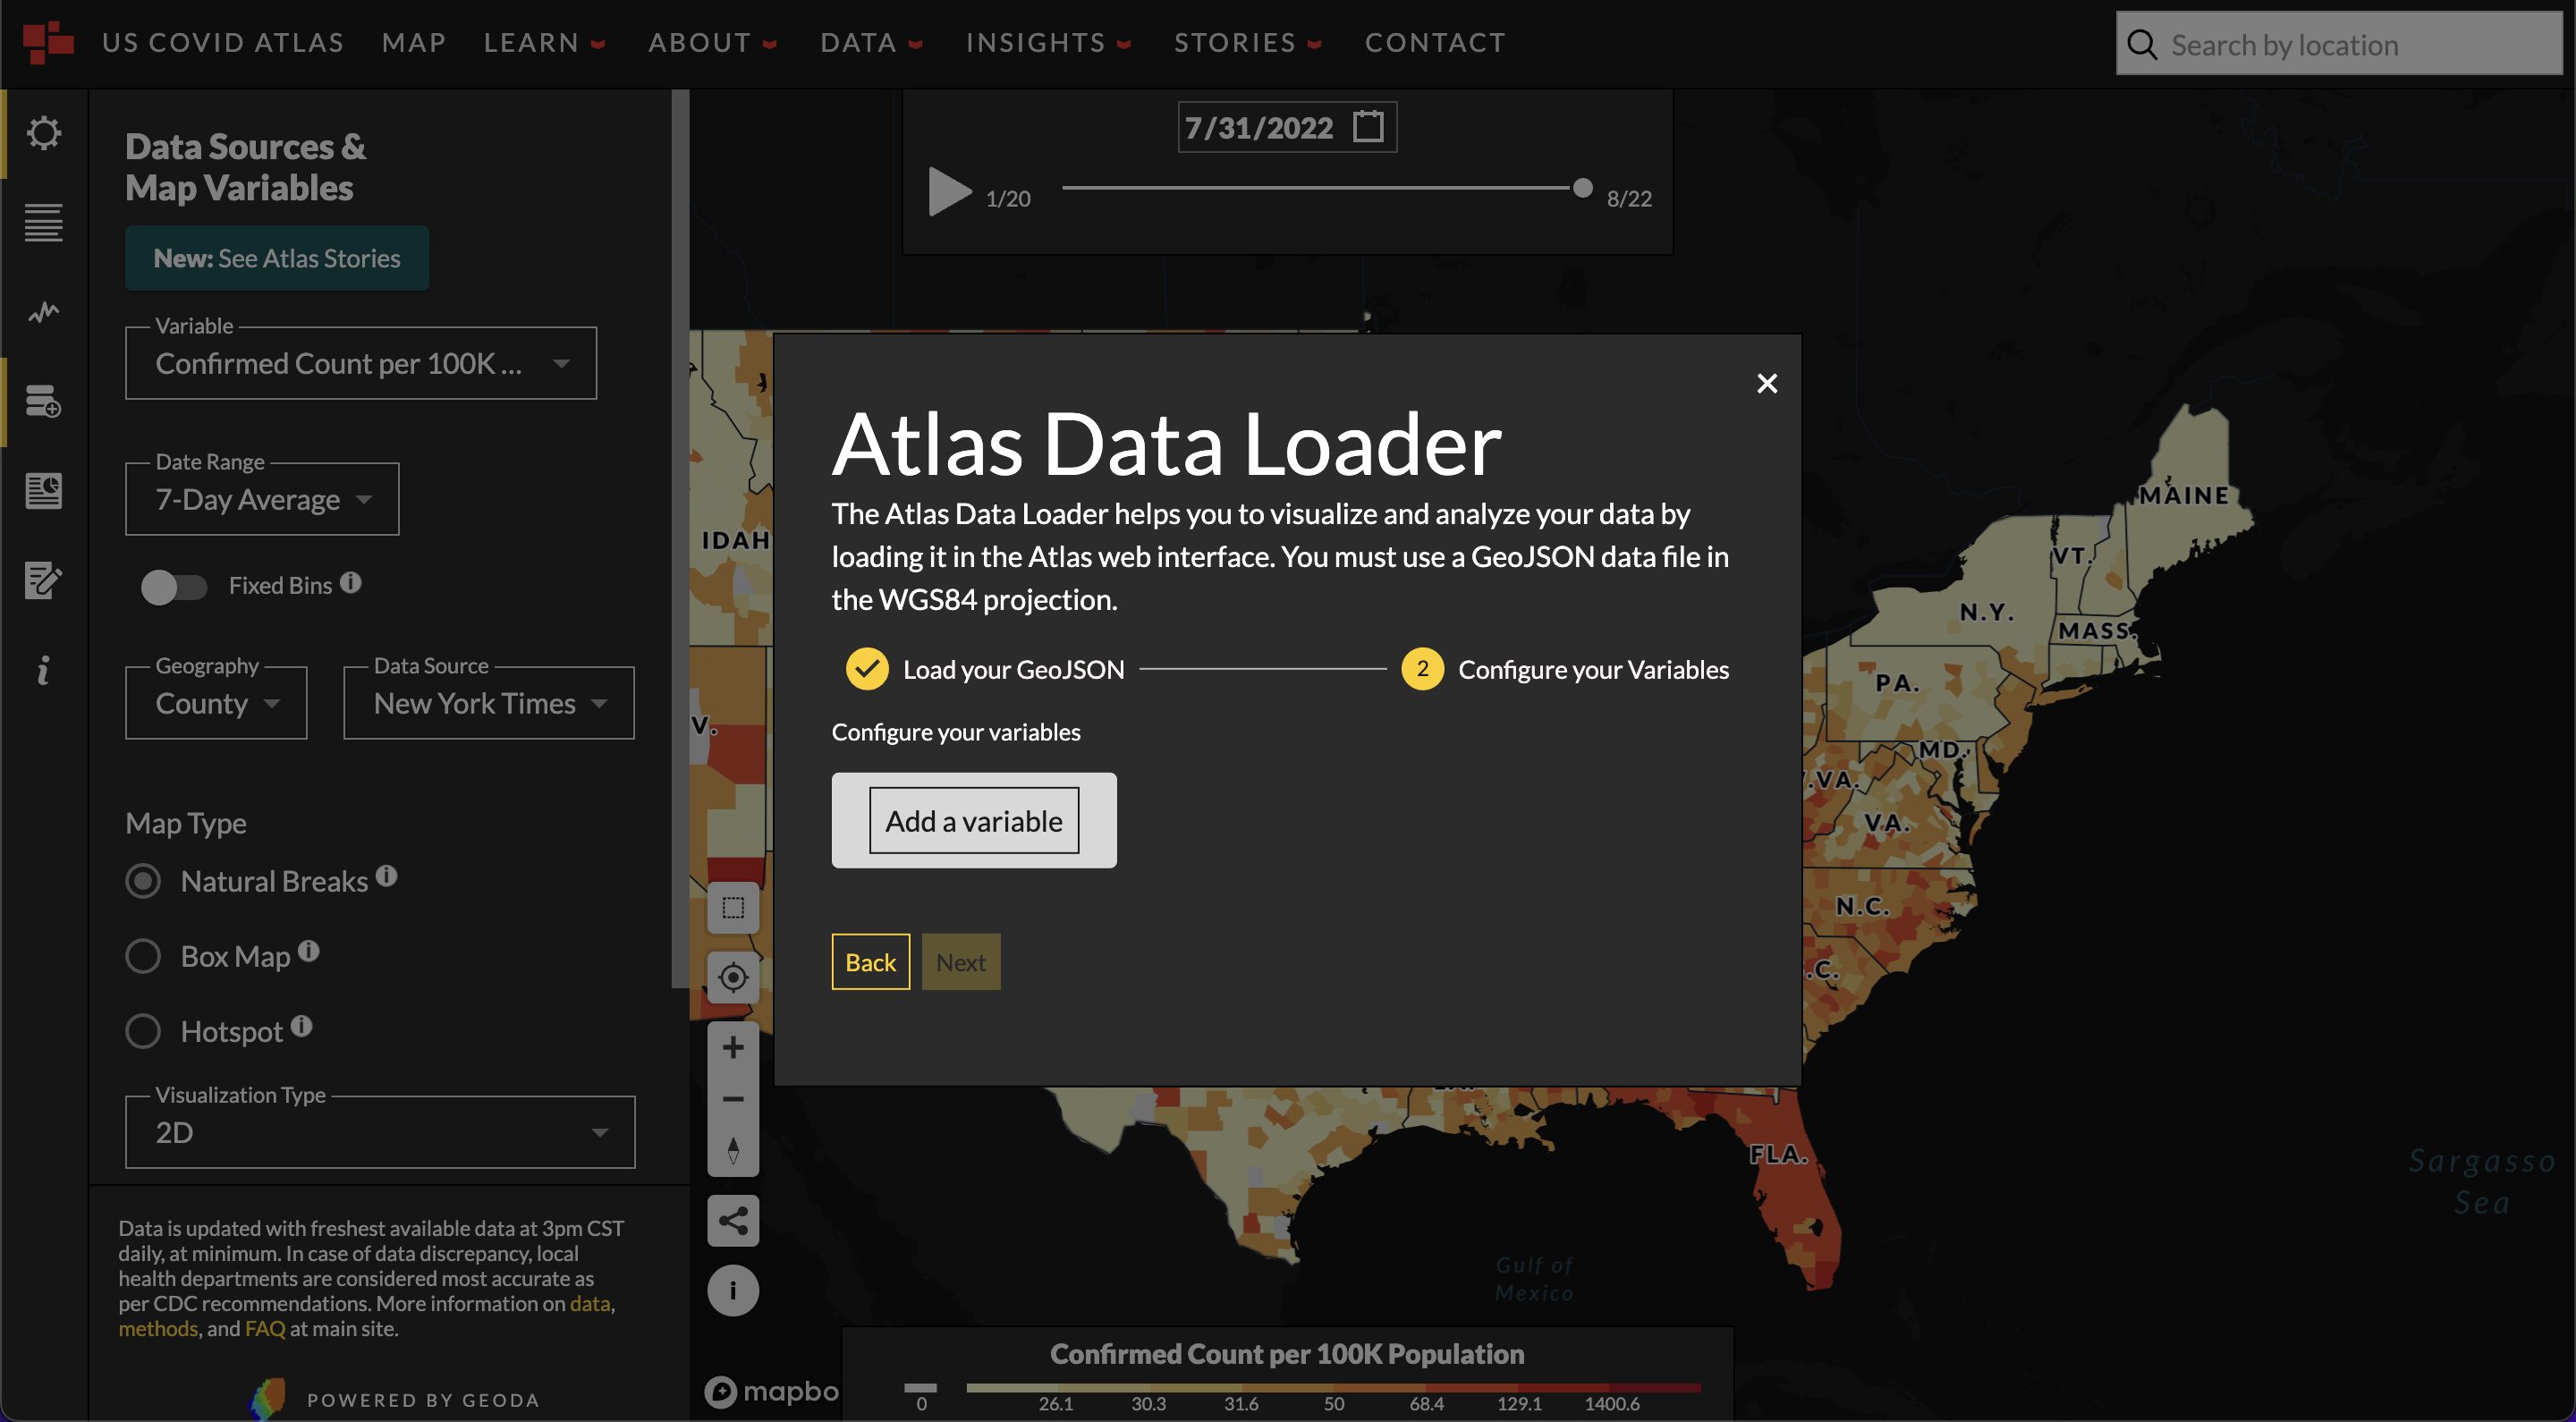
Task: Click the rectangle selection tool on map
Action: coord(733,908)
